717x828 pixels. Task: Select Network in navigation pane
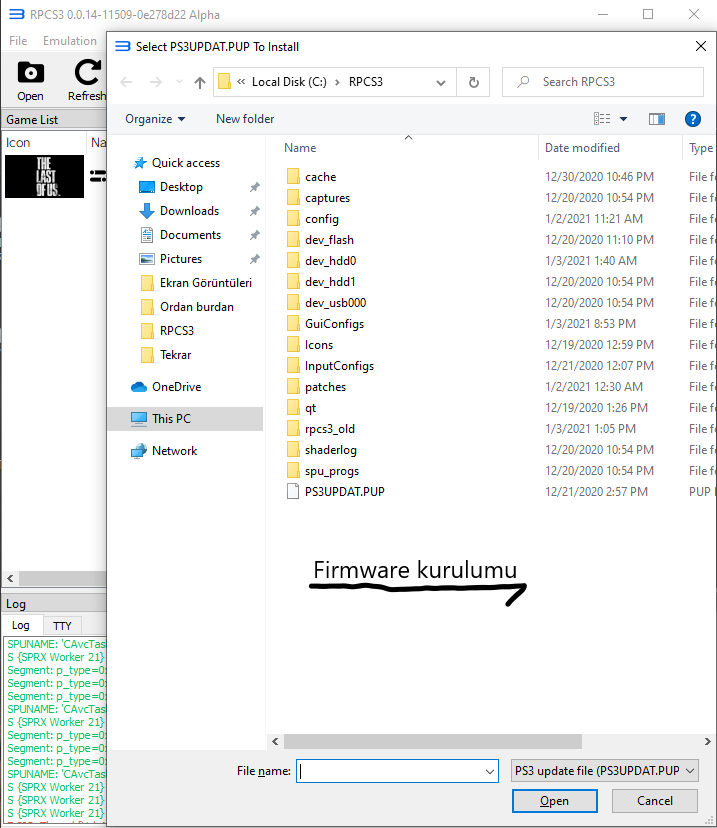coord(174,451)
